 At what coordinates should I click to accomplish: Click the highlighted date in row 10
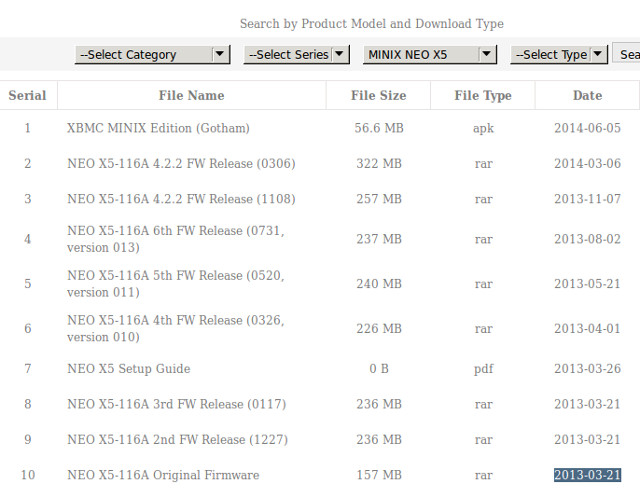tap(587, 475)
